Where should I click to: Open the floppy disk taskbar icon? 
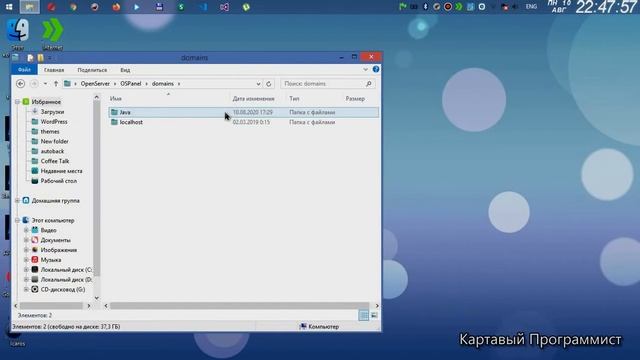point(160,7)
